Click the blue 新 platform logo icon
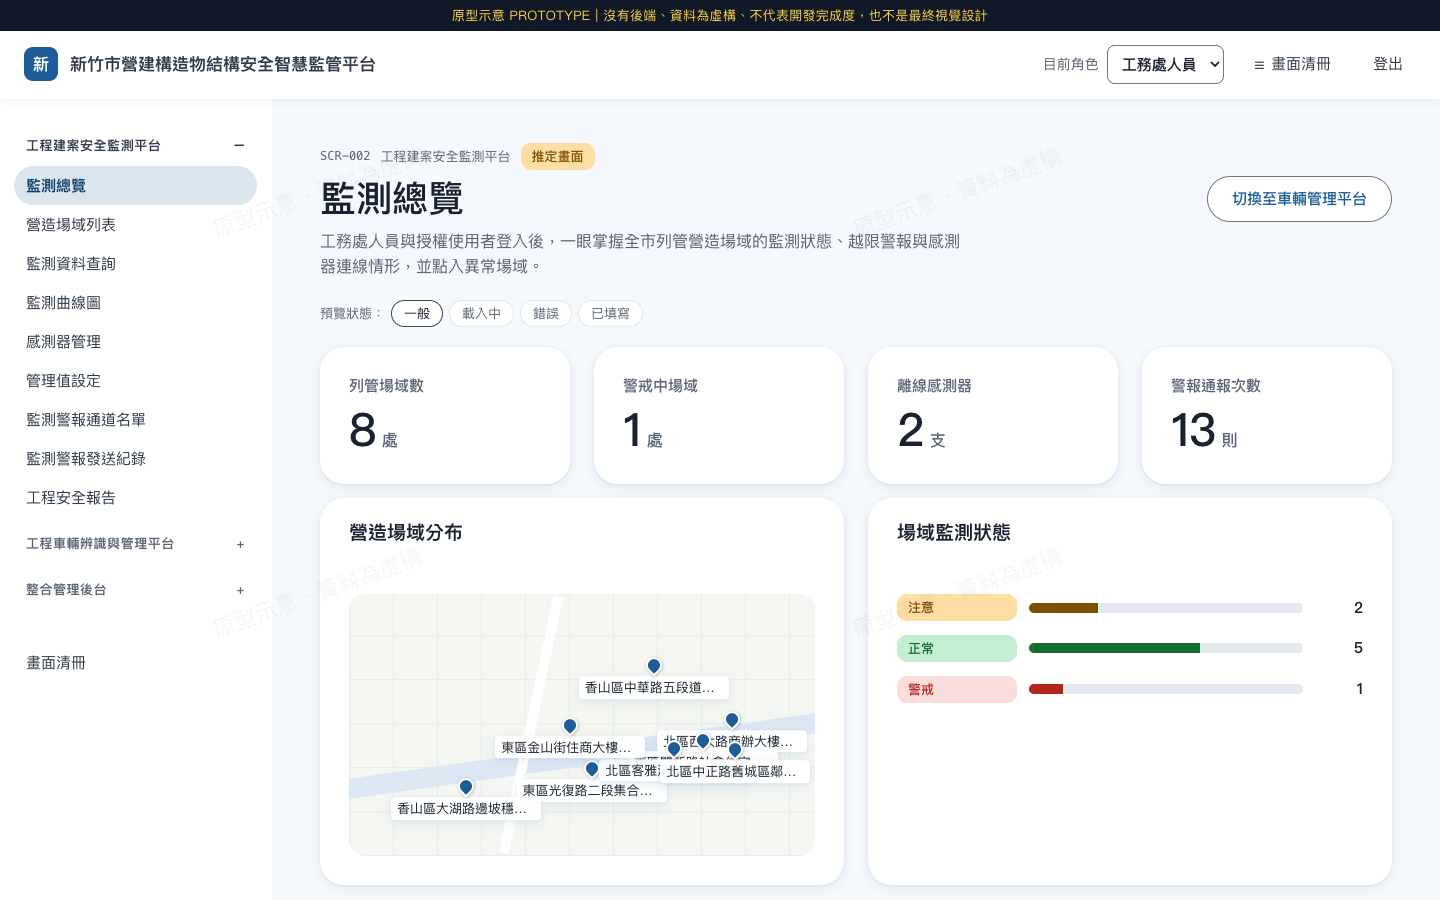 click(x=41, y=64)
